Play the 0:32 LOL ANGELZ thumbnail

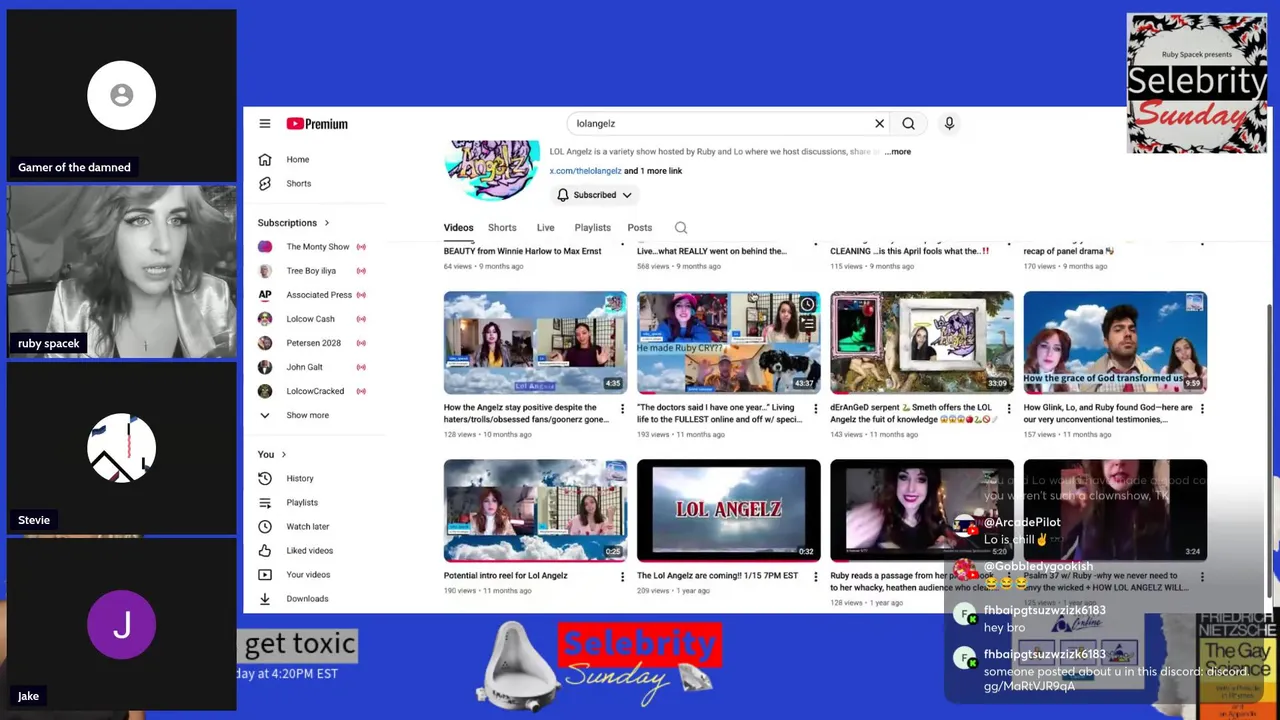click(728, 511)
